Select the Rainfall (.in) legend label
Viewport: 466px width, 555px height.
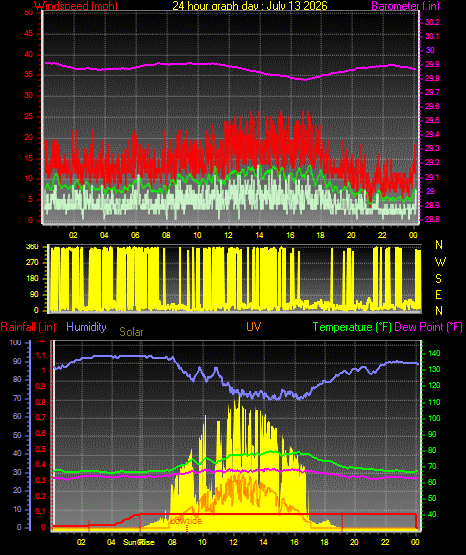28,327
